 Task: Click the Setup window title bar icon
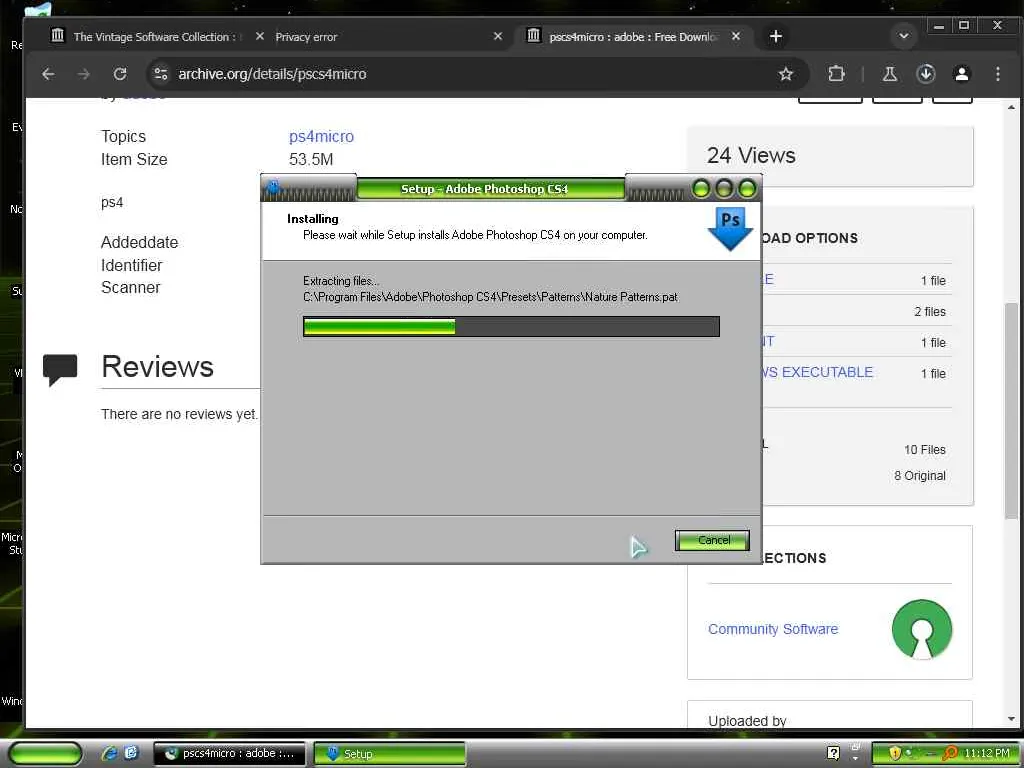(x=274, y=188)
